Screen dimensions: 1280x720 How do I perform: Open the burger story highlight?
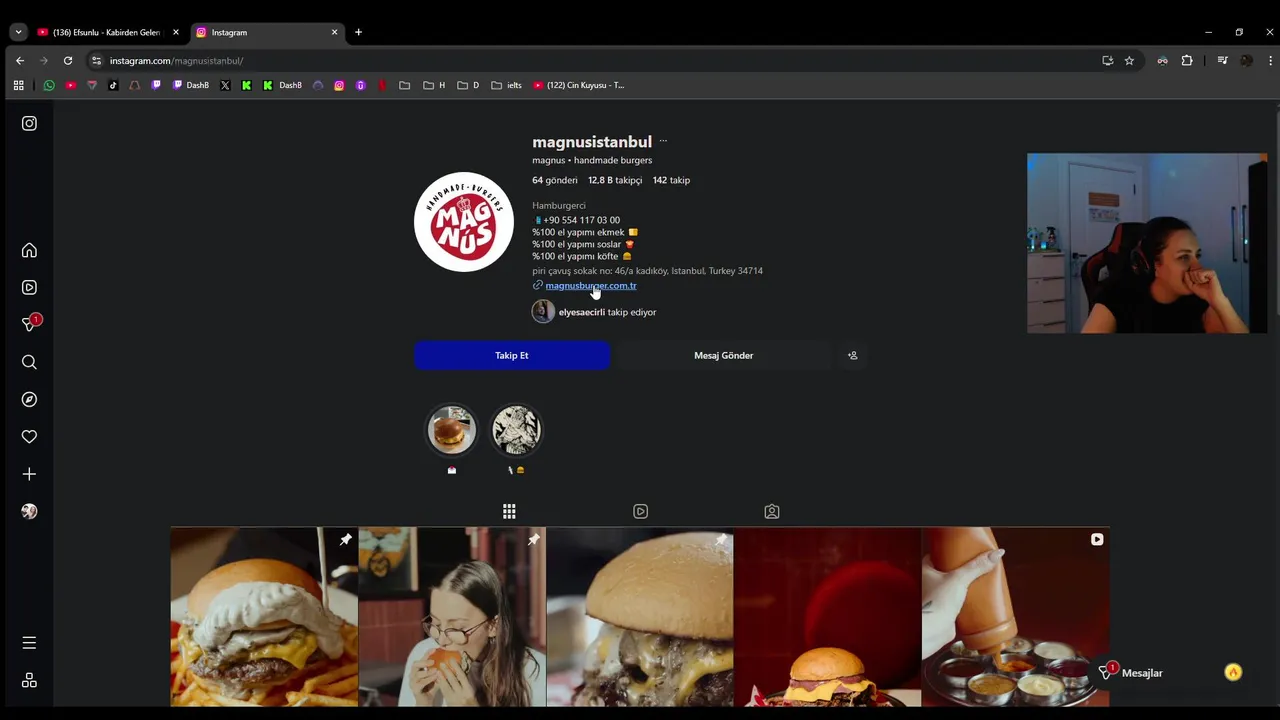(452, 430)
